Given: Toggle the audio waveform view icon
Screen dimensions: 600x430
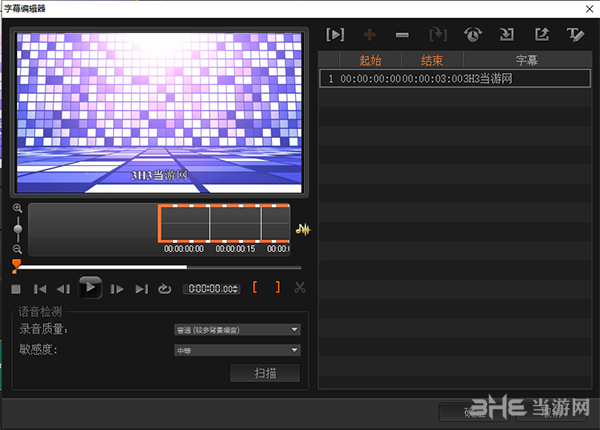Looking at the screenshot, I should click(303, 230).
